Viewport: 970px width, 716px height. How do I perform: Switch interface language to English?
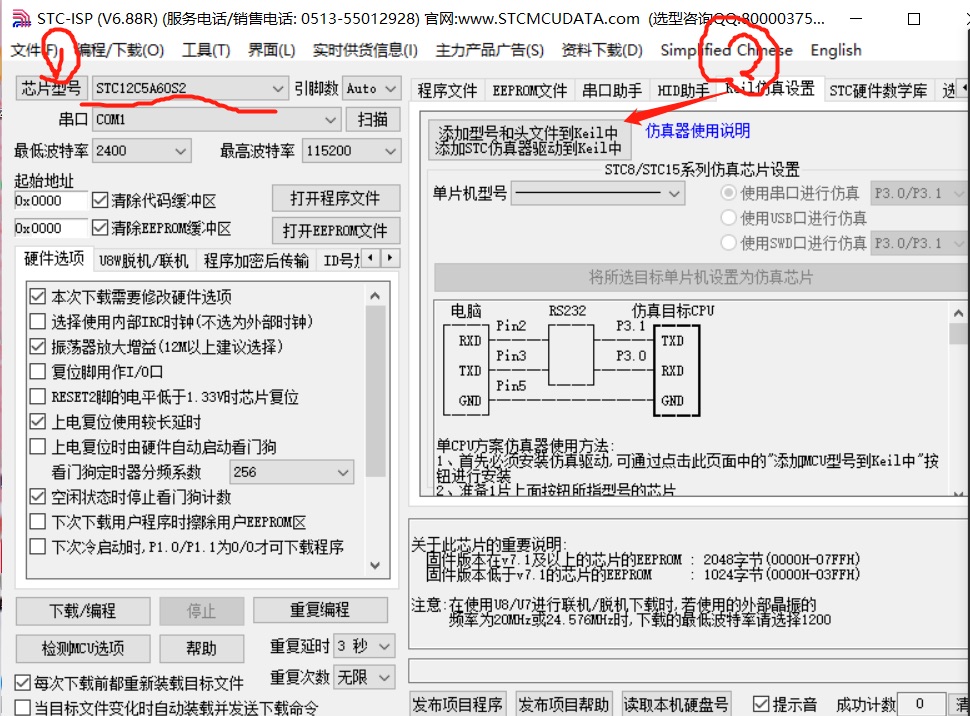coord(835,49)
